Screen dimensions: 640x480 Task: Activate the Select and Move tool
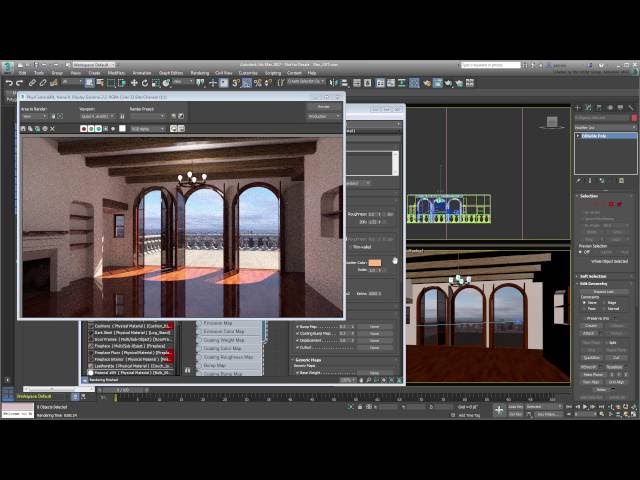click(x=134, y=83)
